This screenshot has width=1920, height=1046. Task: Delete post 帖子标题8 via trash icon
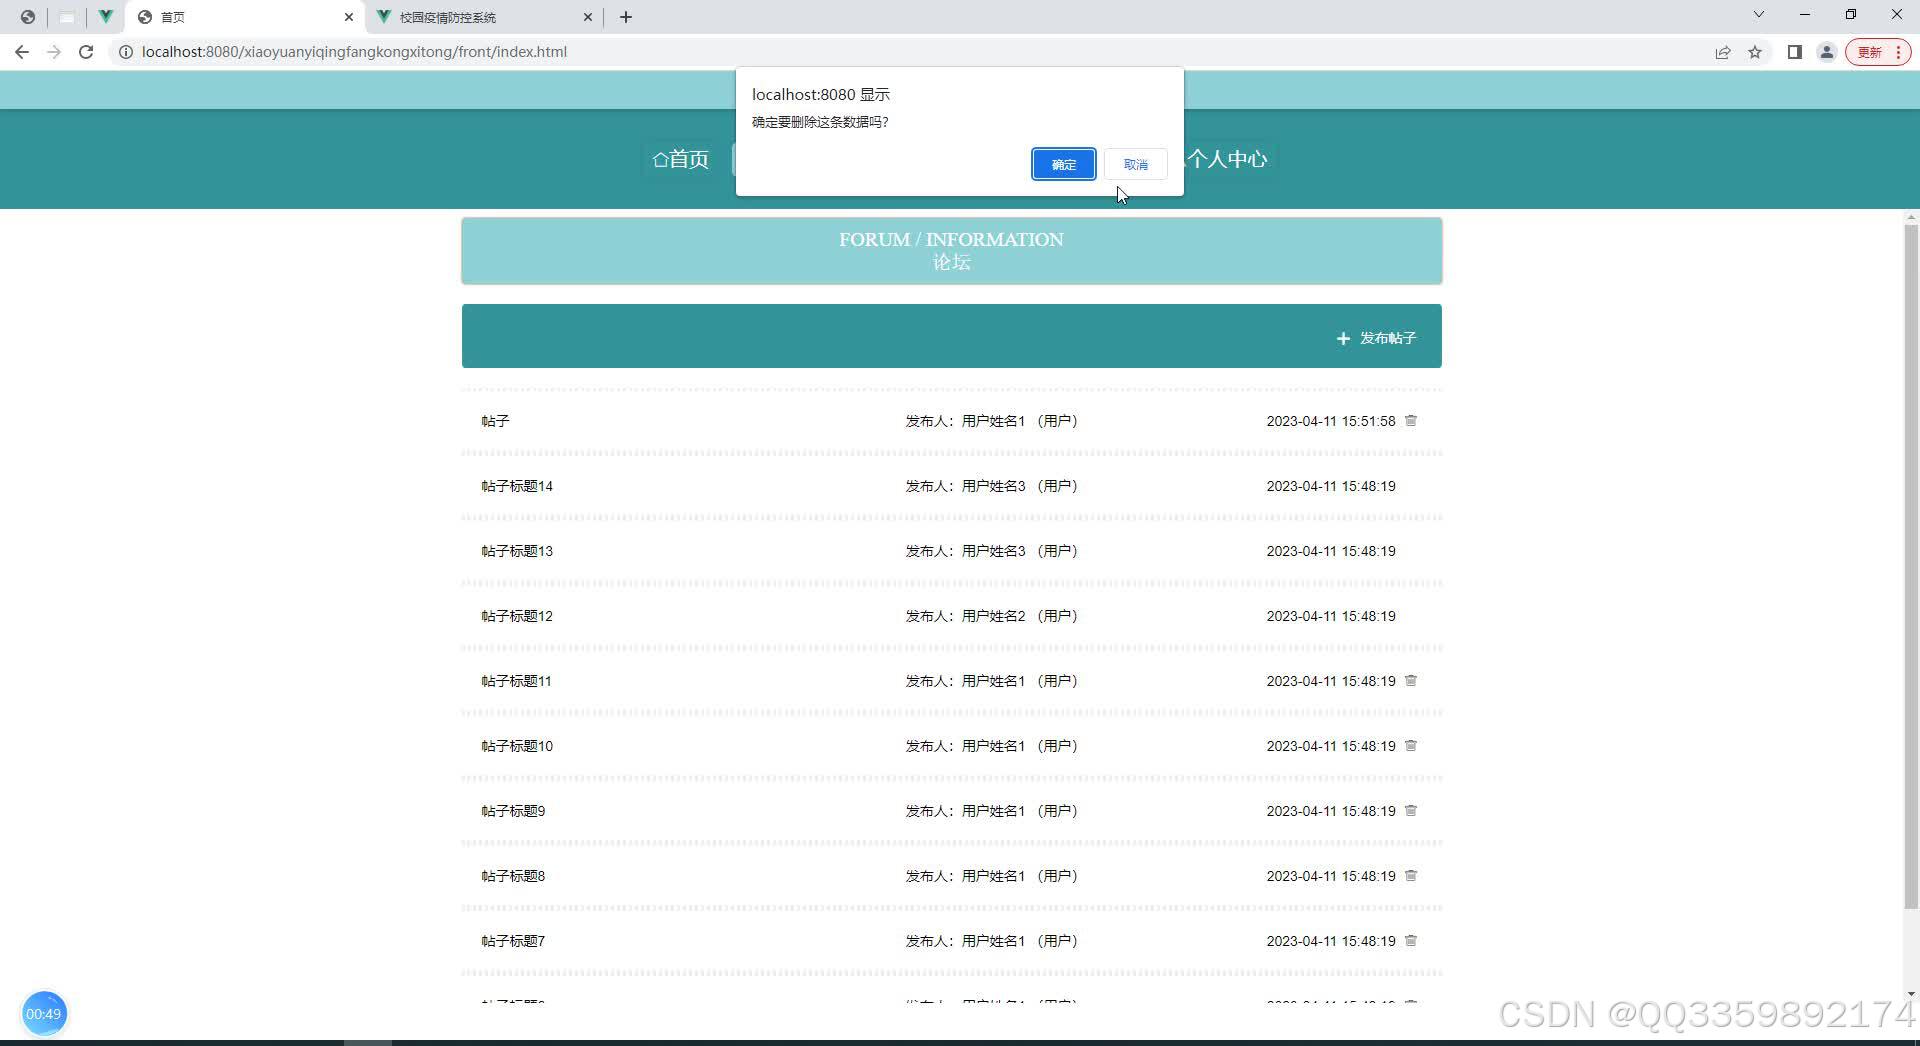coord(1411,876)
